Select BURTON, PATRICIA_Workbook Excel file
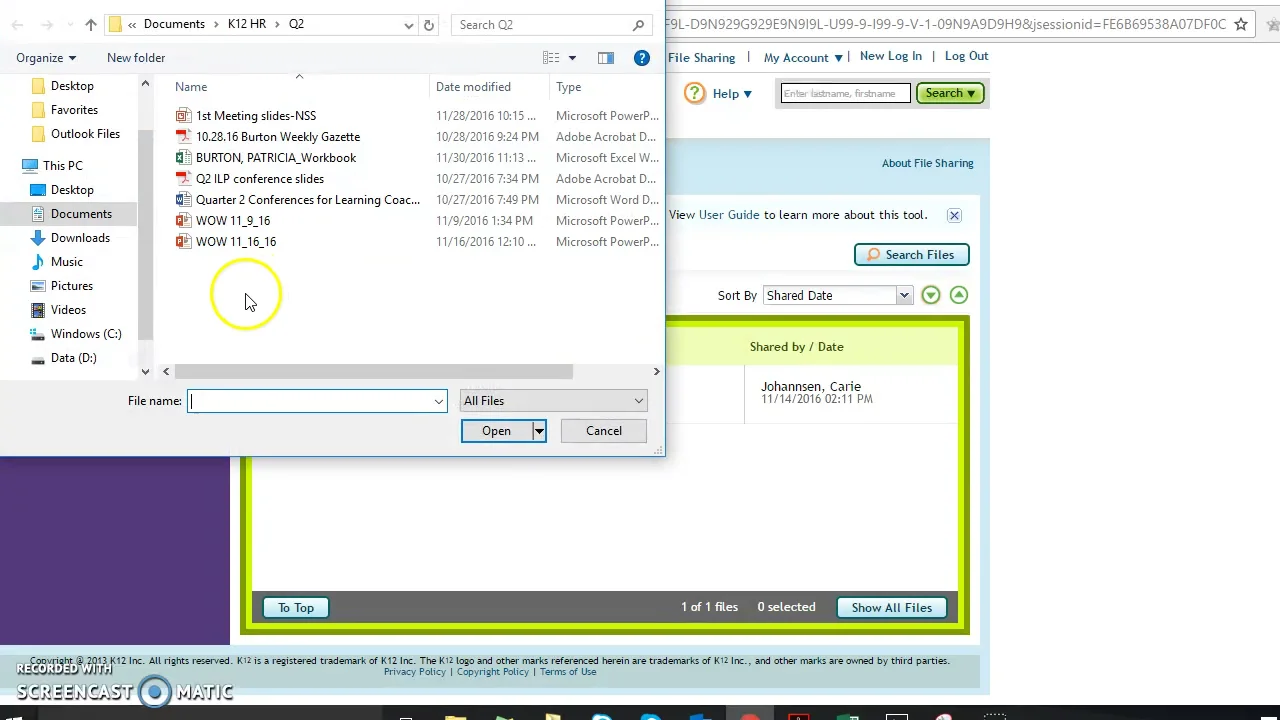Screen dimensions: 1280x720 point(276,158)
